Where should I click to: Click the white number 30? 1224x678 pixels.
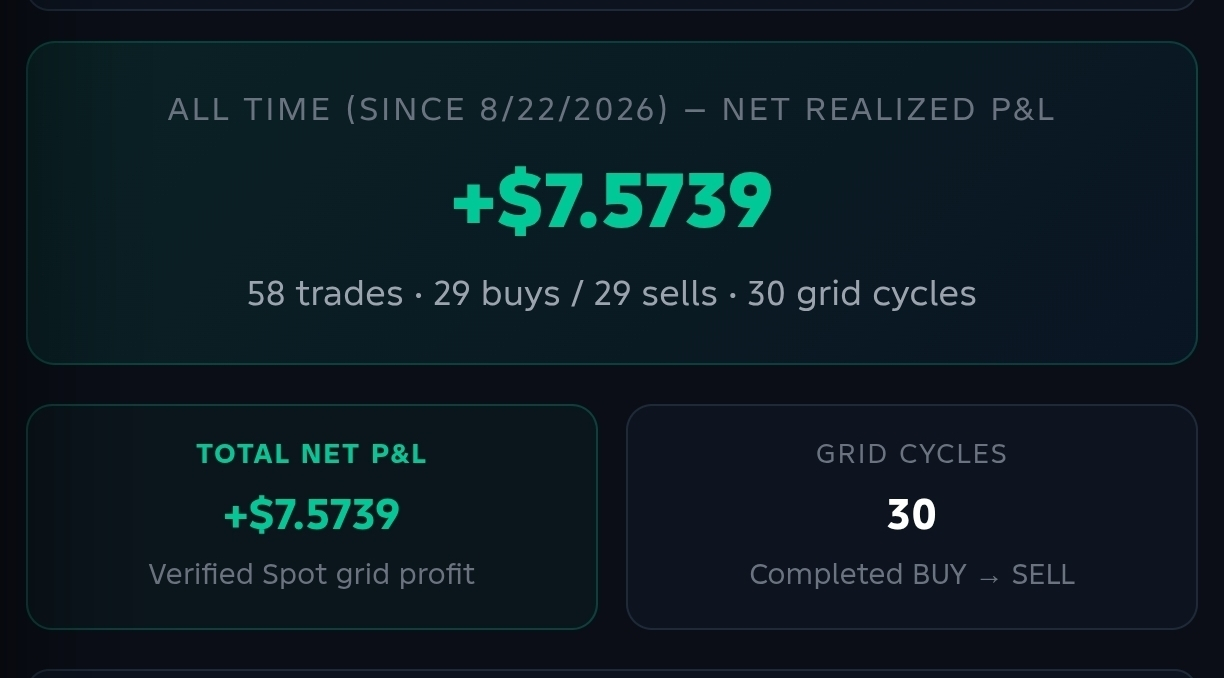(x=912, y=515)
